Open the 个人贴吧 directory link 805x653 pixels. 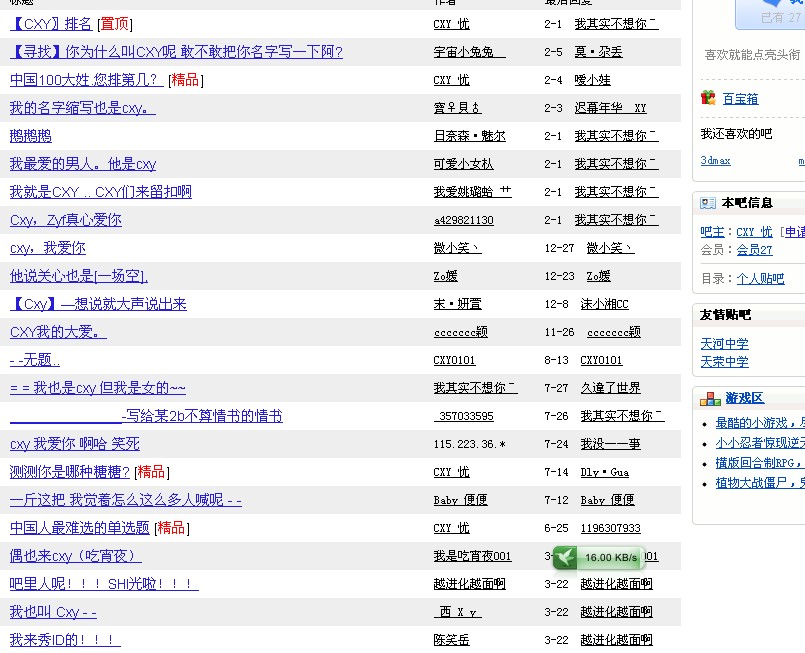coord(760,279)
